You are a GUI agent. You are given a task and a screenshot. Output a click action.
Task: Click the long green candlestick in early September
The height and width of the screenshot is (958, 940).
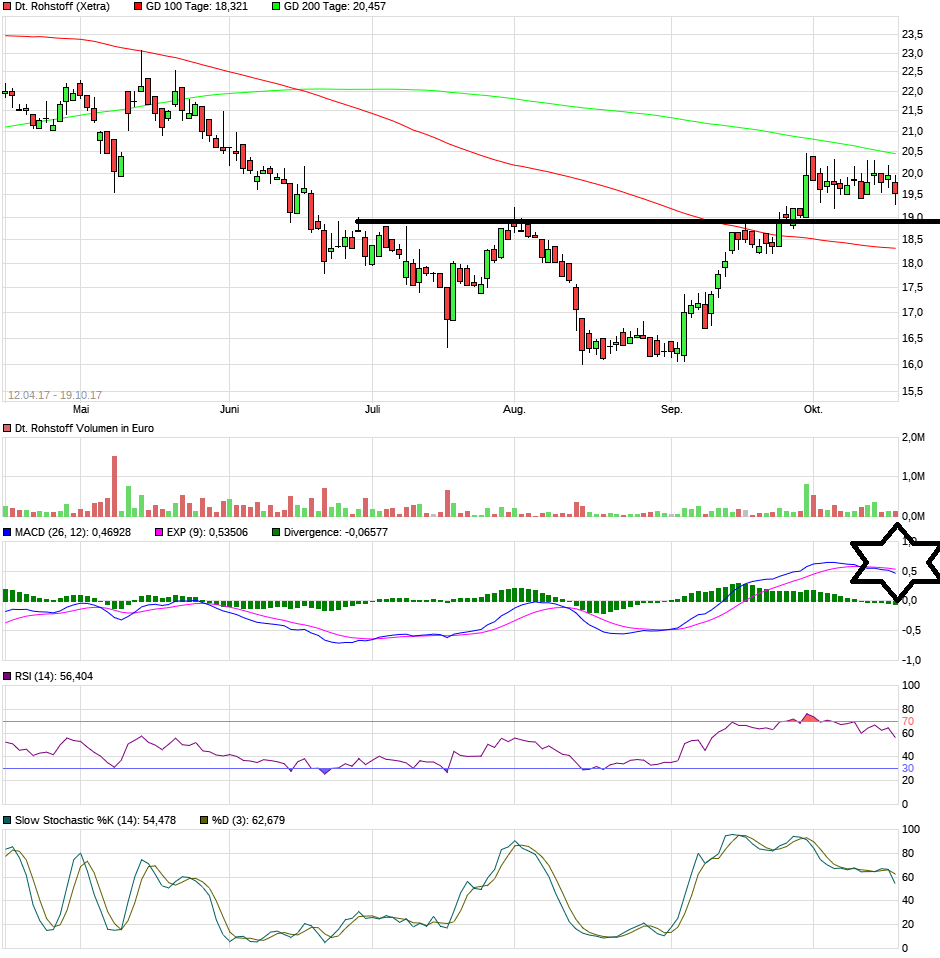coord(684,334)
